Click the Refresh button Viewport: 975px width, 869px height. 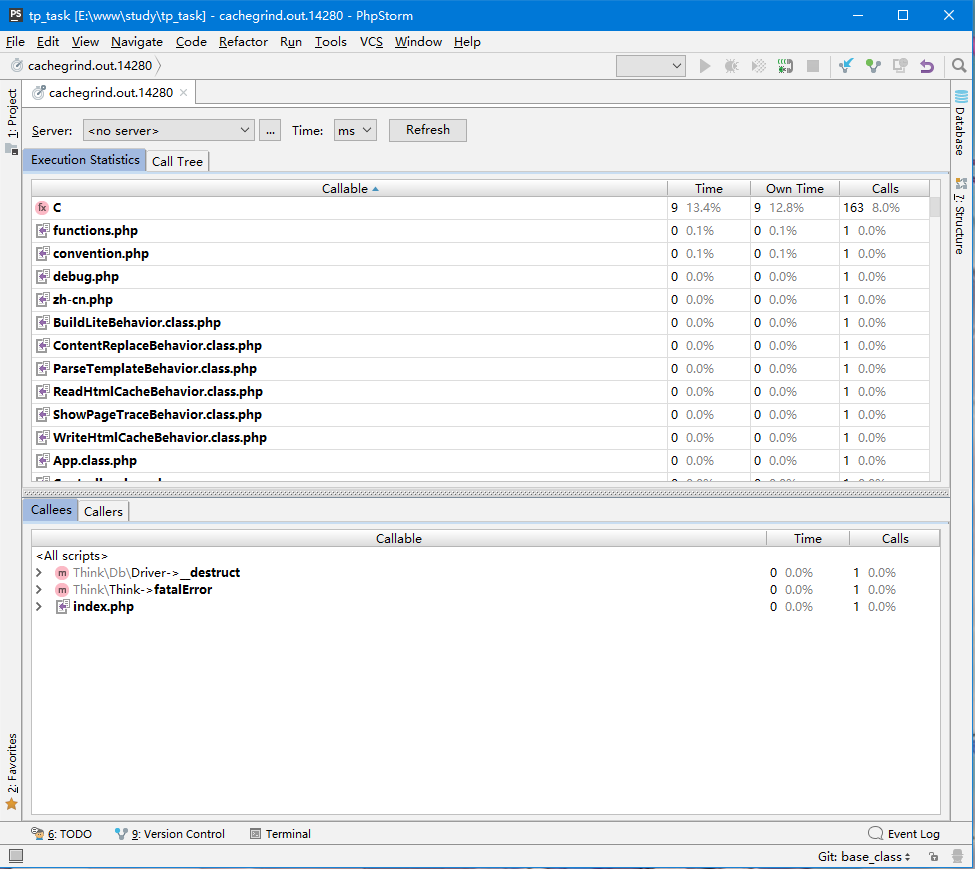tap(428, 130)
